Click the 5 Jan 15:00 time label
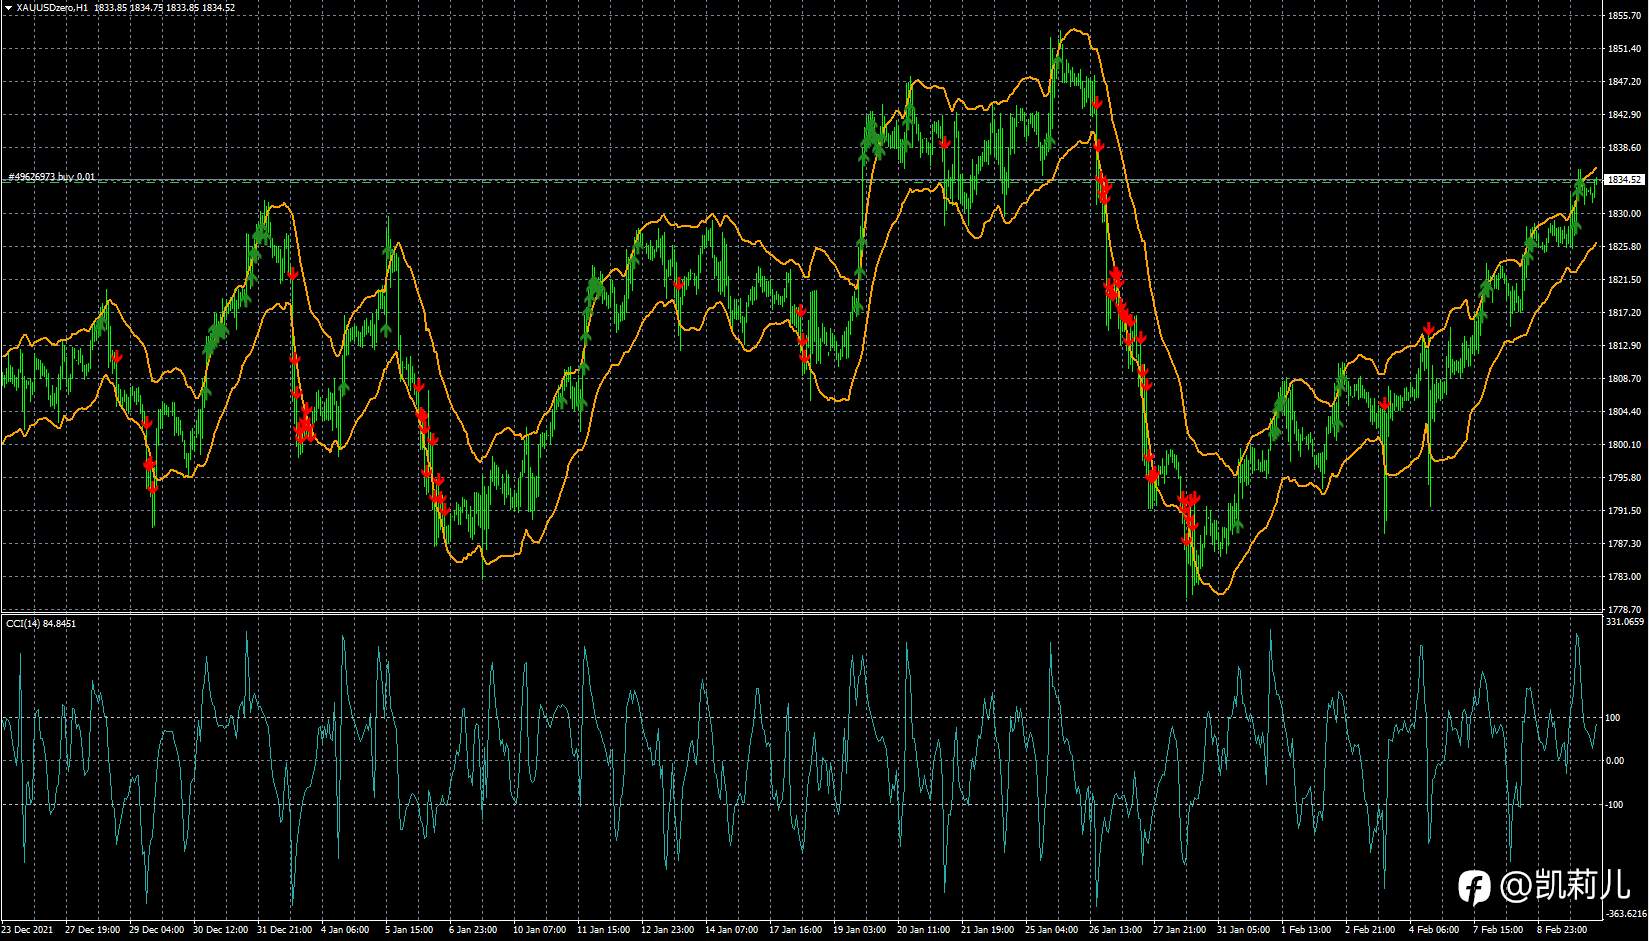The image size is (1650, 941). [409, 930]
